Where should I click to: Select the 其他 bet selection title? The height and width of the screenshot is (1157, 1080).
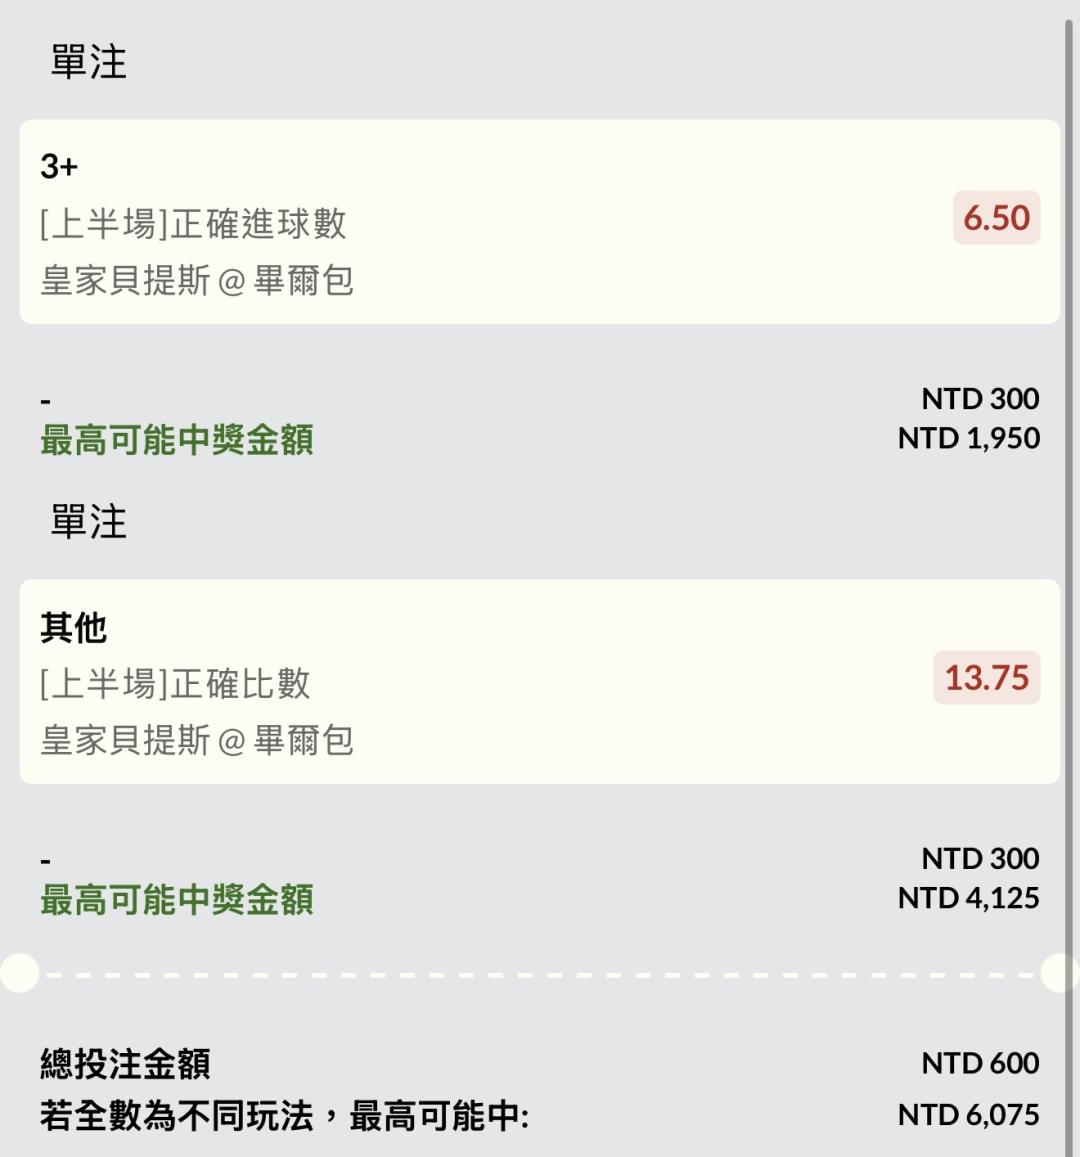(74, 627)
